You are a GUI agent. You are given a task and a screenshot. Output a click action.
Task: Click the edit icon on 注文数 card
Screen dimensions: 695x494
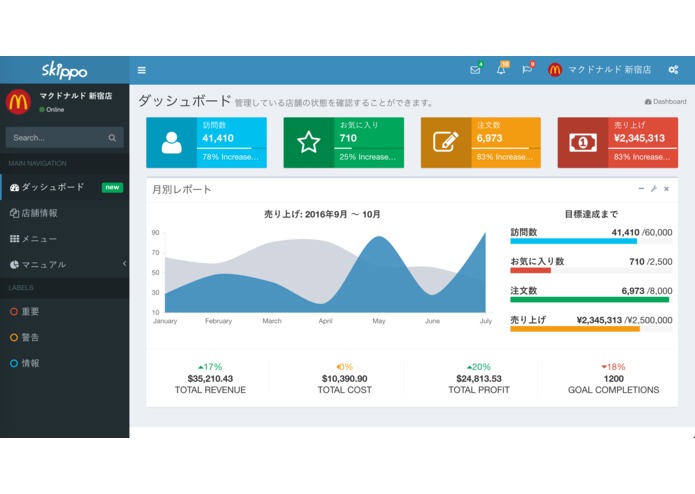[x=445, y=142]
